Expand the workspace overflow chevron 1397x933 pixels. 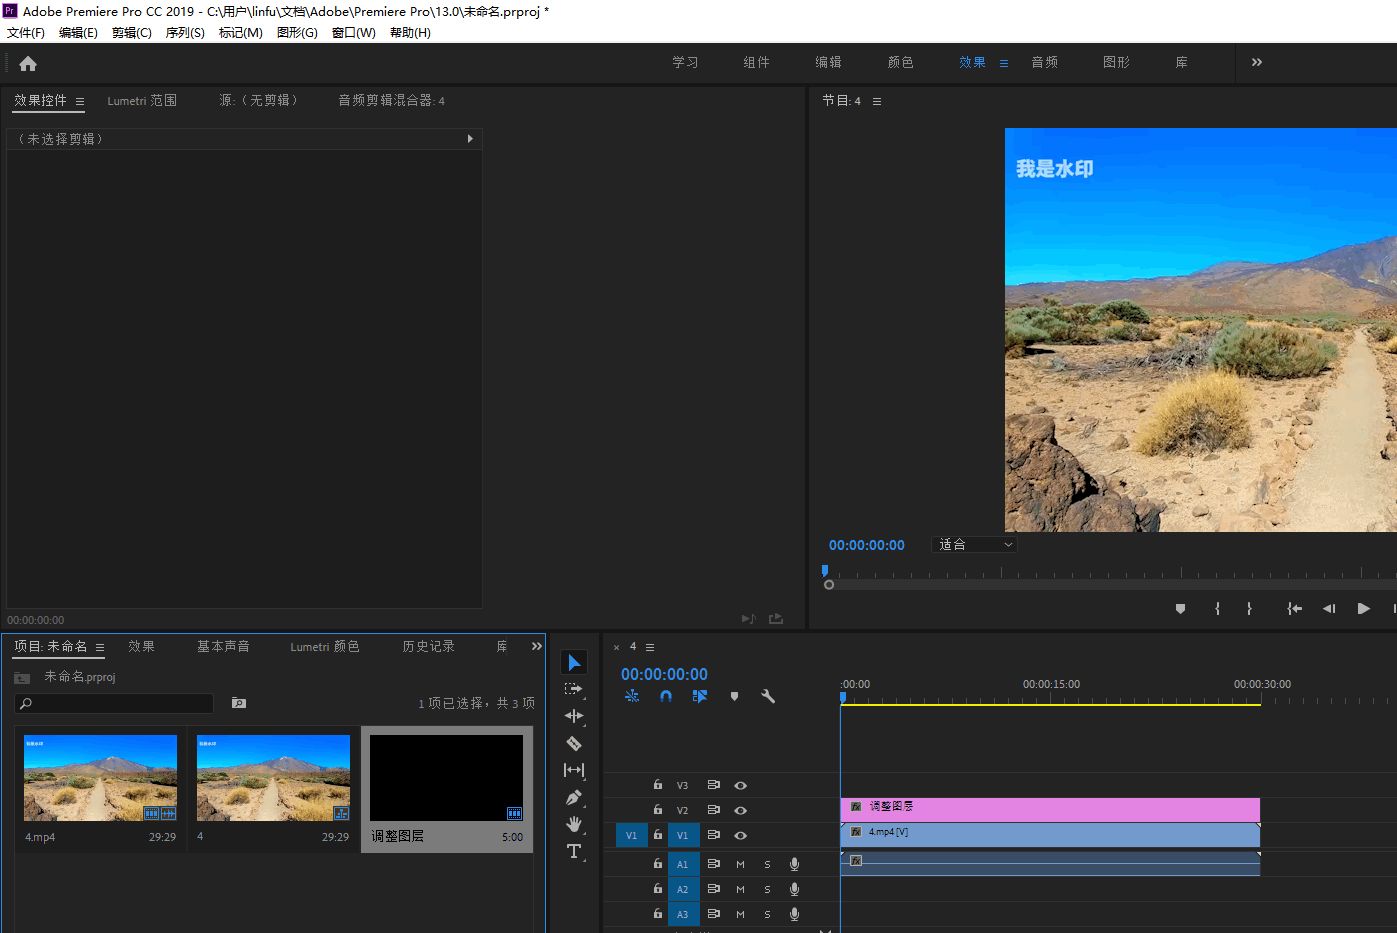1257,62
